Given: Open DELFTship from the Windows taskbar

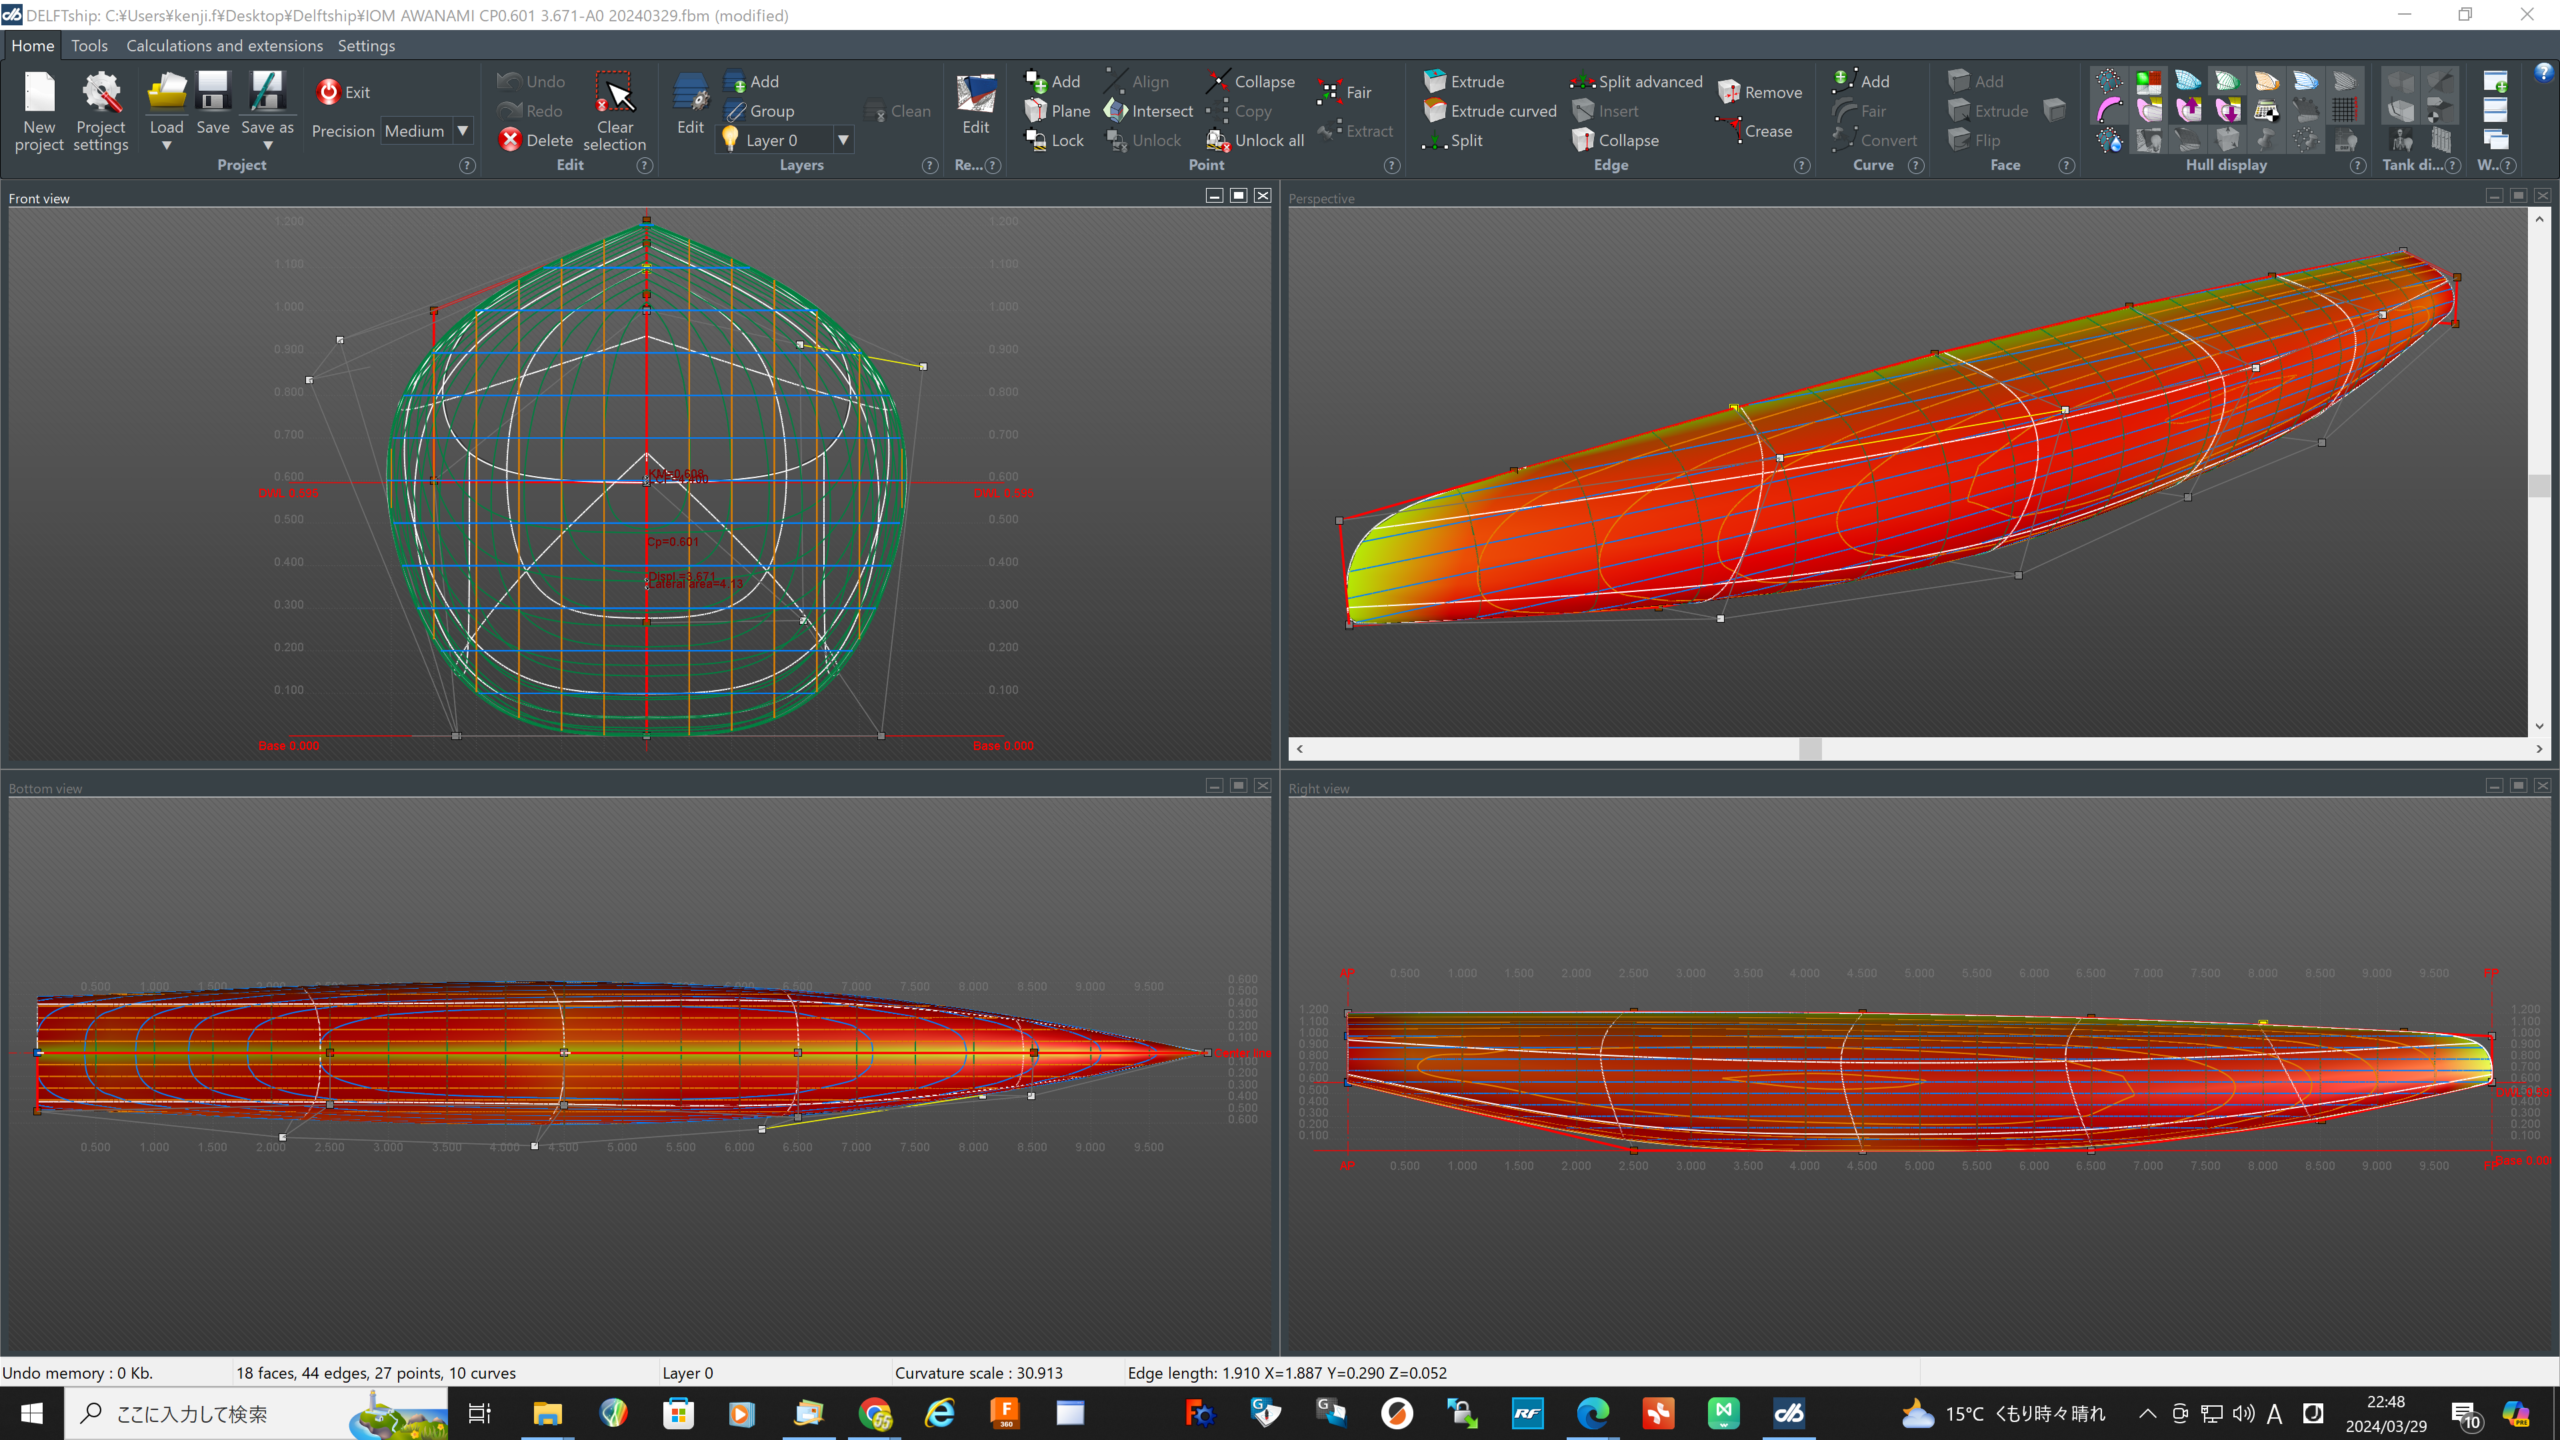Looking at the screenshot, I should click(x=1788, y=1413).
